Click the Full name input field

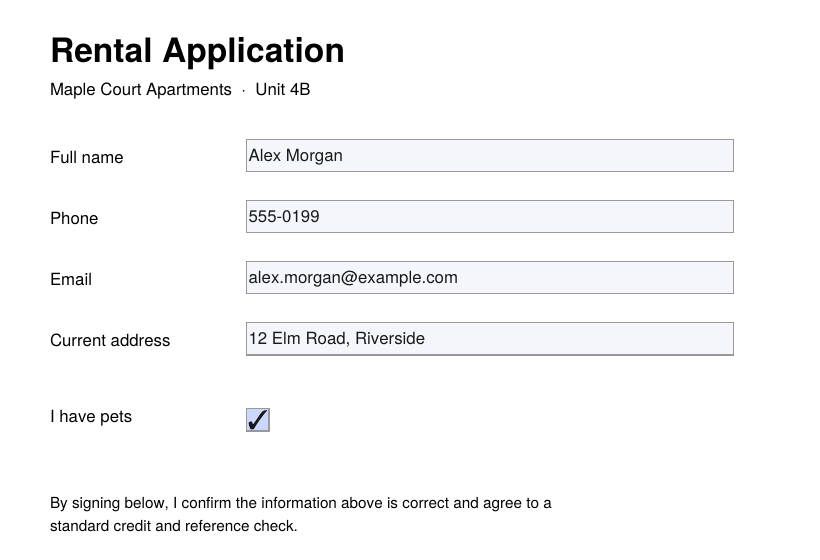pos(489,155)
